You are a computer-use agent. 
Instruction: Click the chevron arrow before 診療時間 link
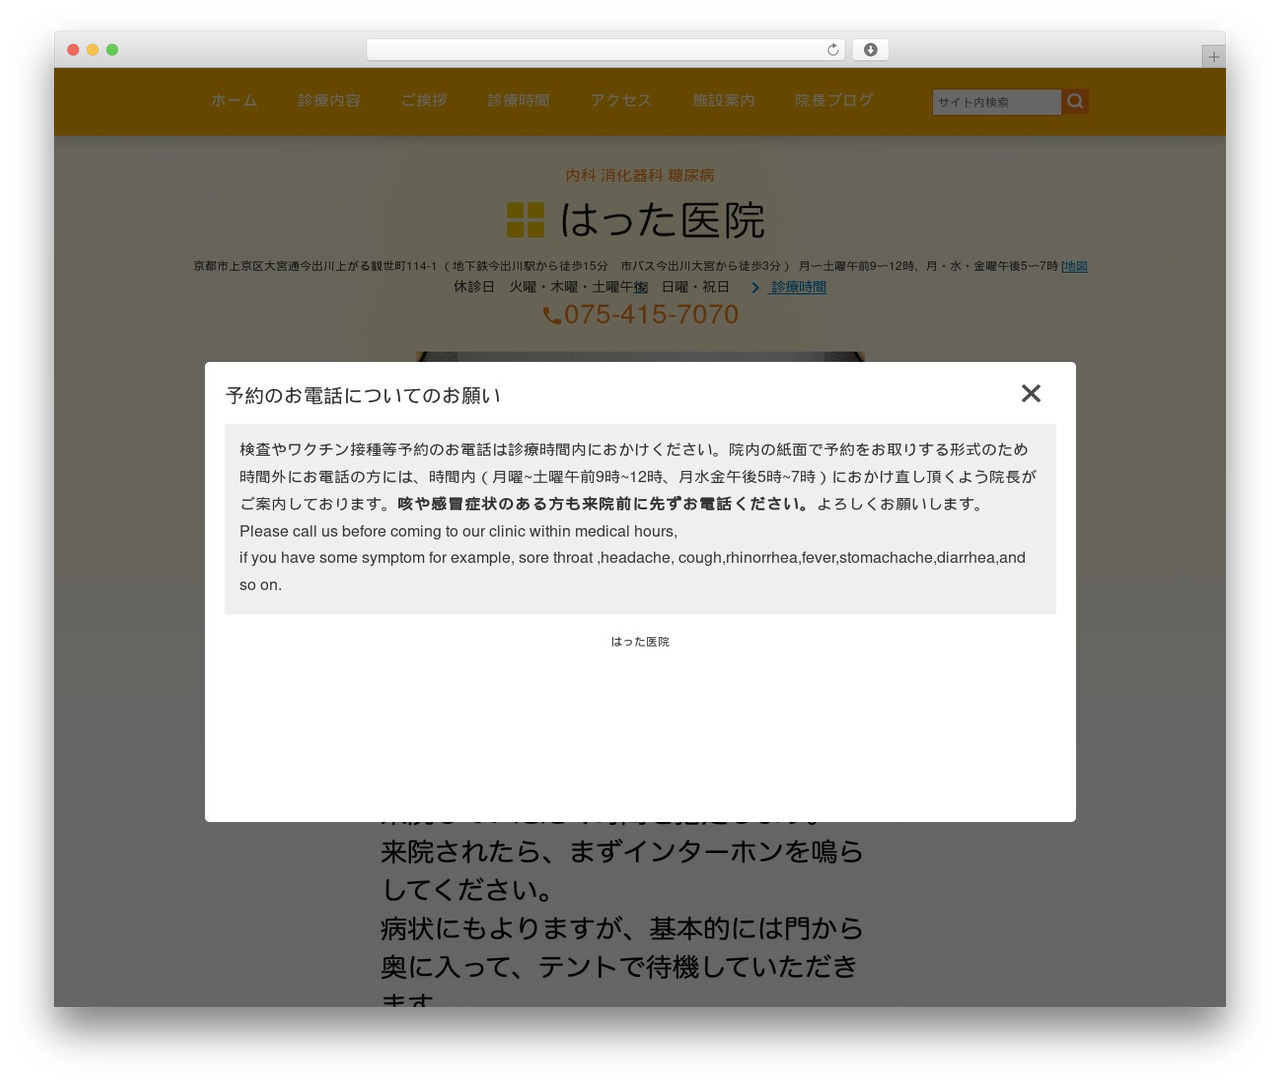755,288
